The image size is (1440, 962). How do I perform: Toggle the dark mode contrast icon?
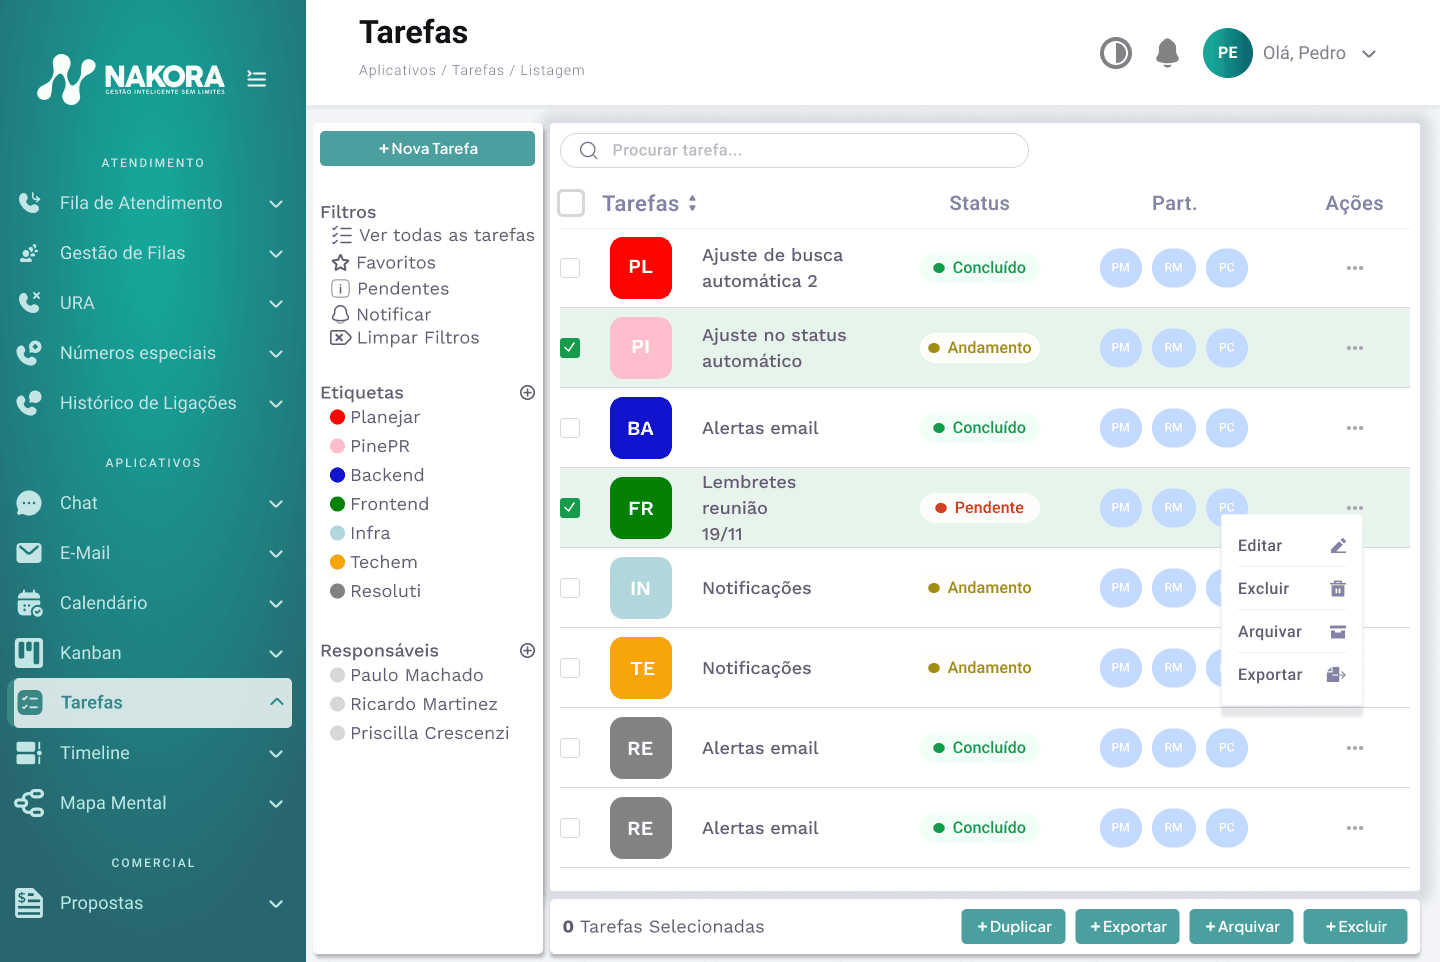pyautogui.click(x=1116, y=53)
